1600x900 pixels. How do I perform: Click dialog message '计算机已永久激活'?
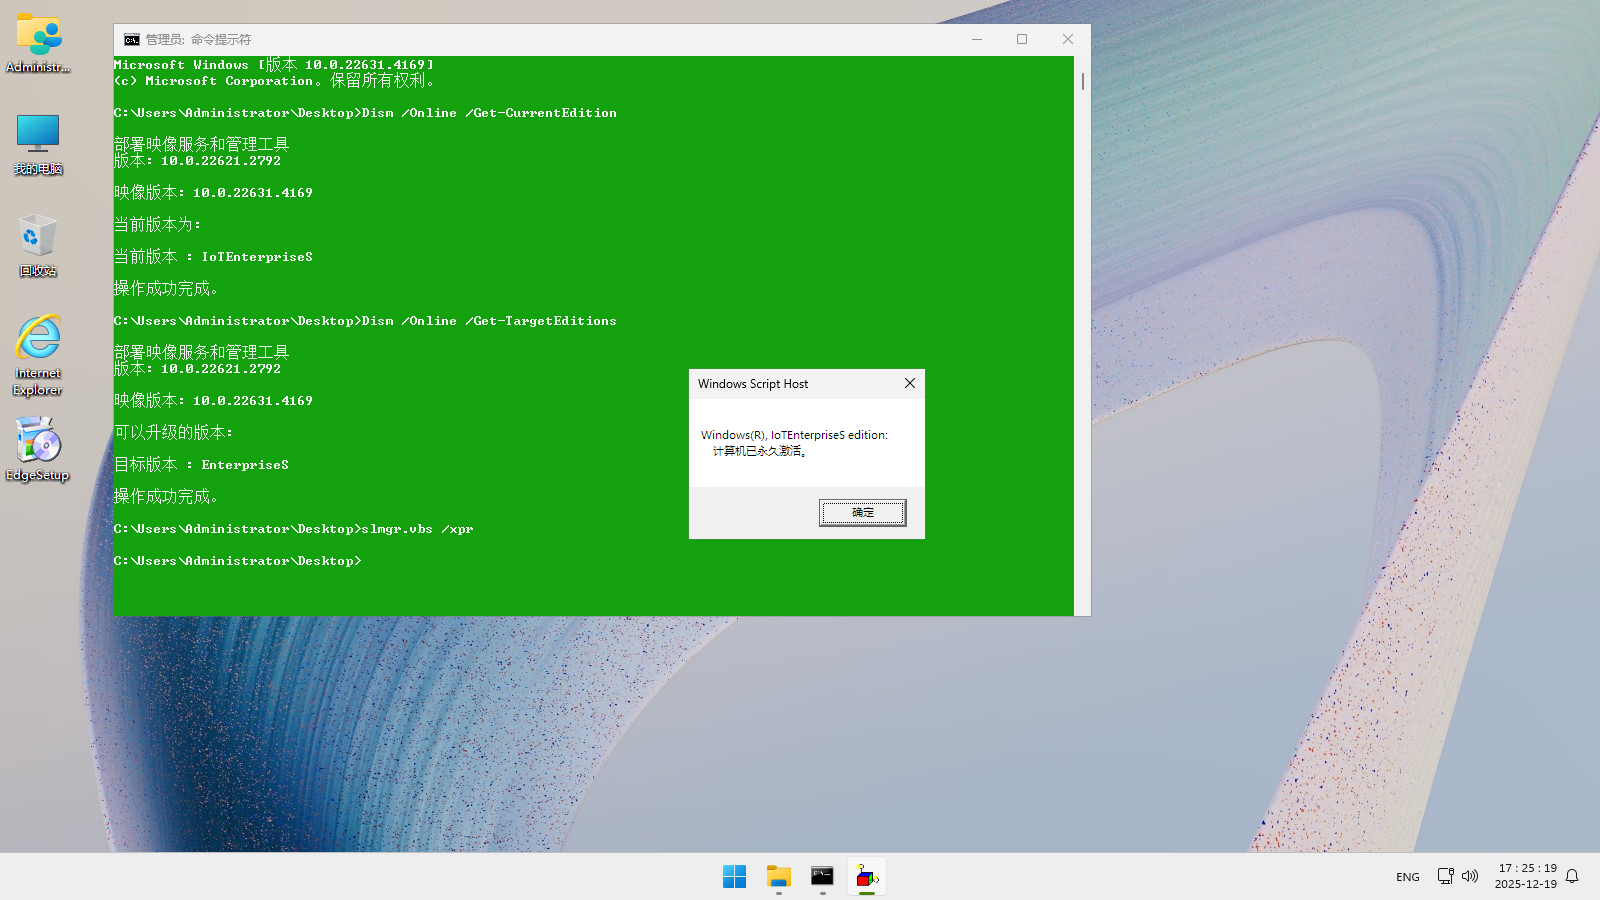click(x=758, y=451)
